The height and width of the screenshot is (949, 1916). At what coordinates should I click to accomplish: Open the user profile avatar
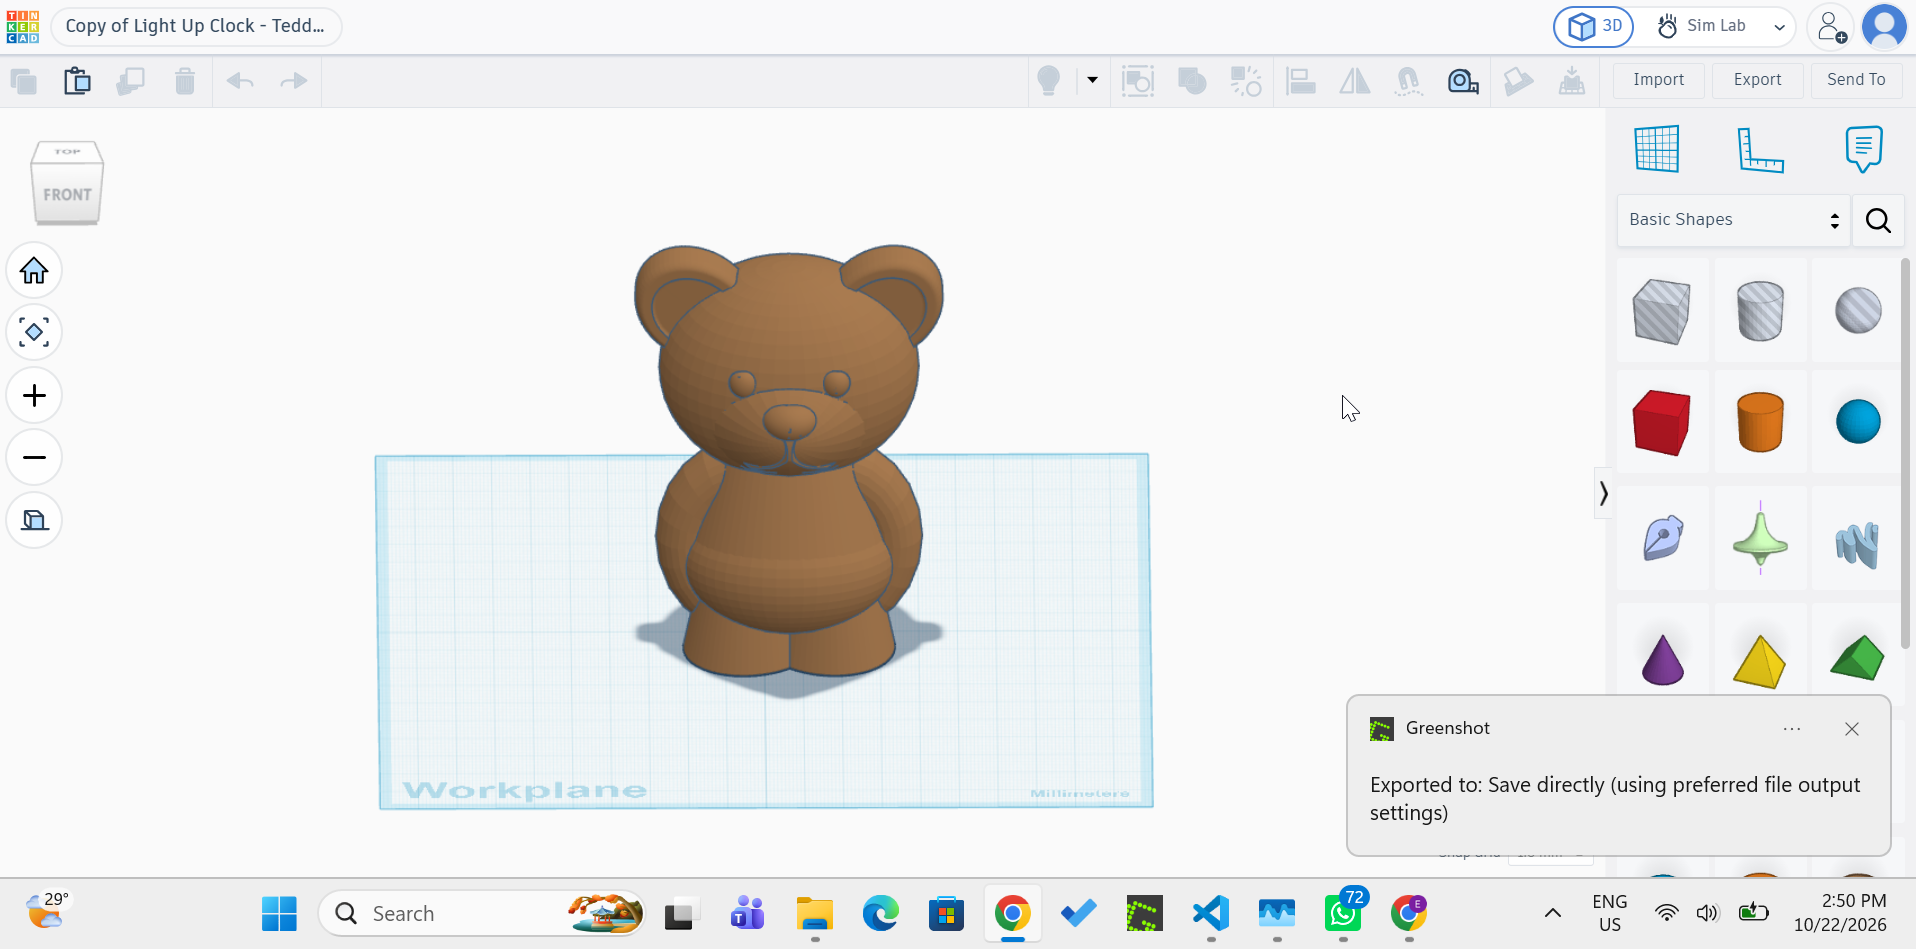pos(1885,26)
